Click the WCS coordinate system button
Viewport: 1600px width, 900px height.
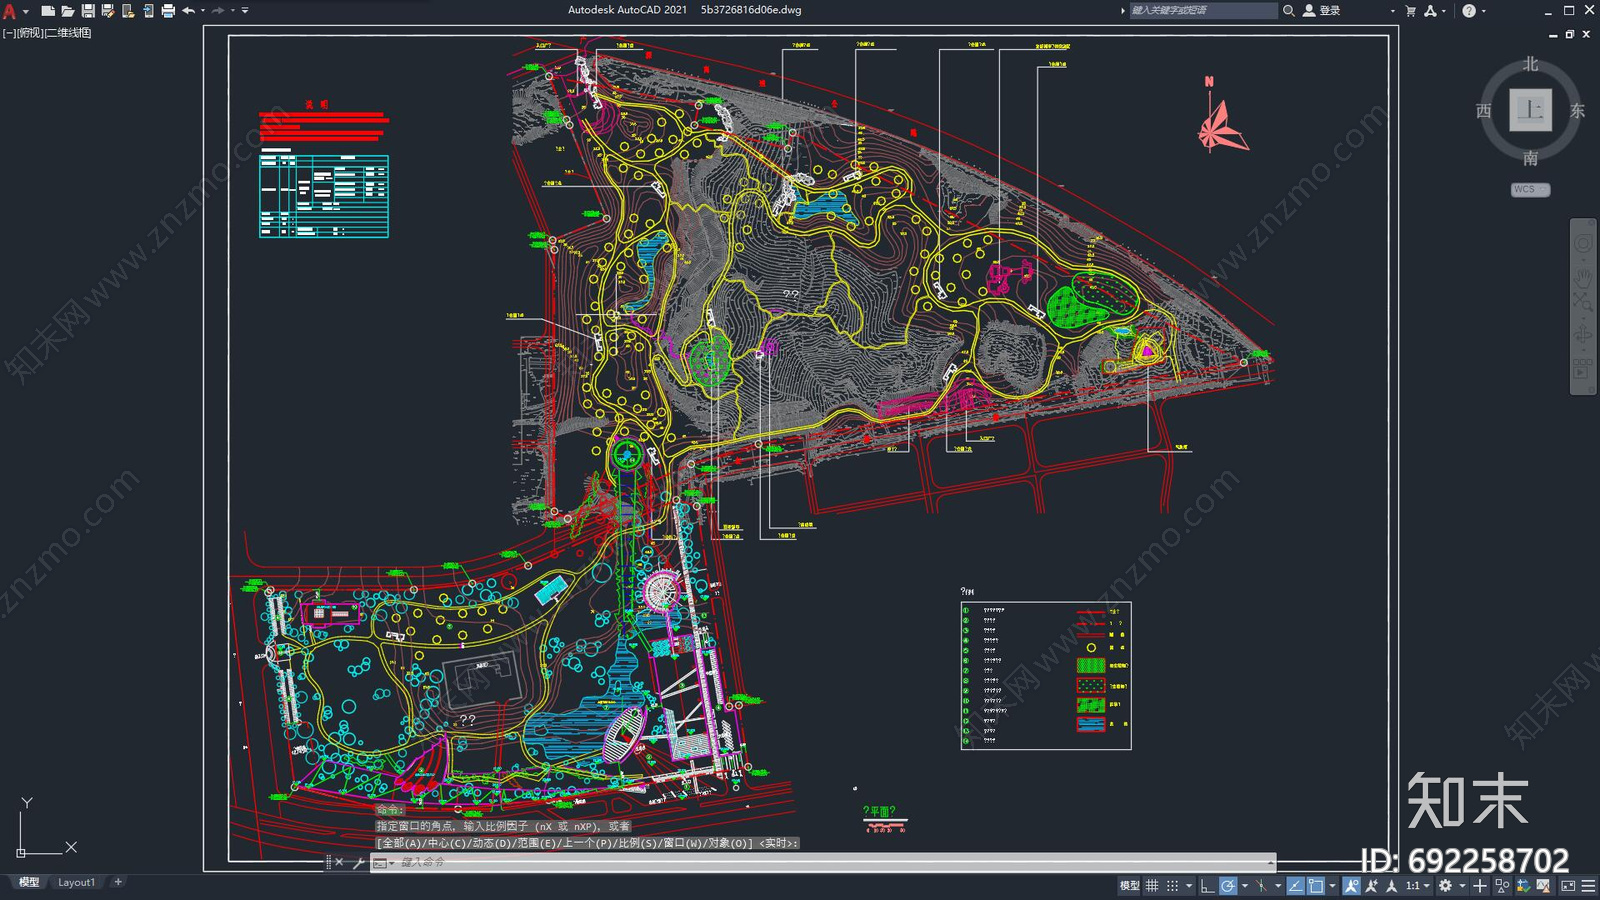[x=1529, y=189]
